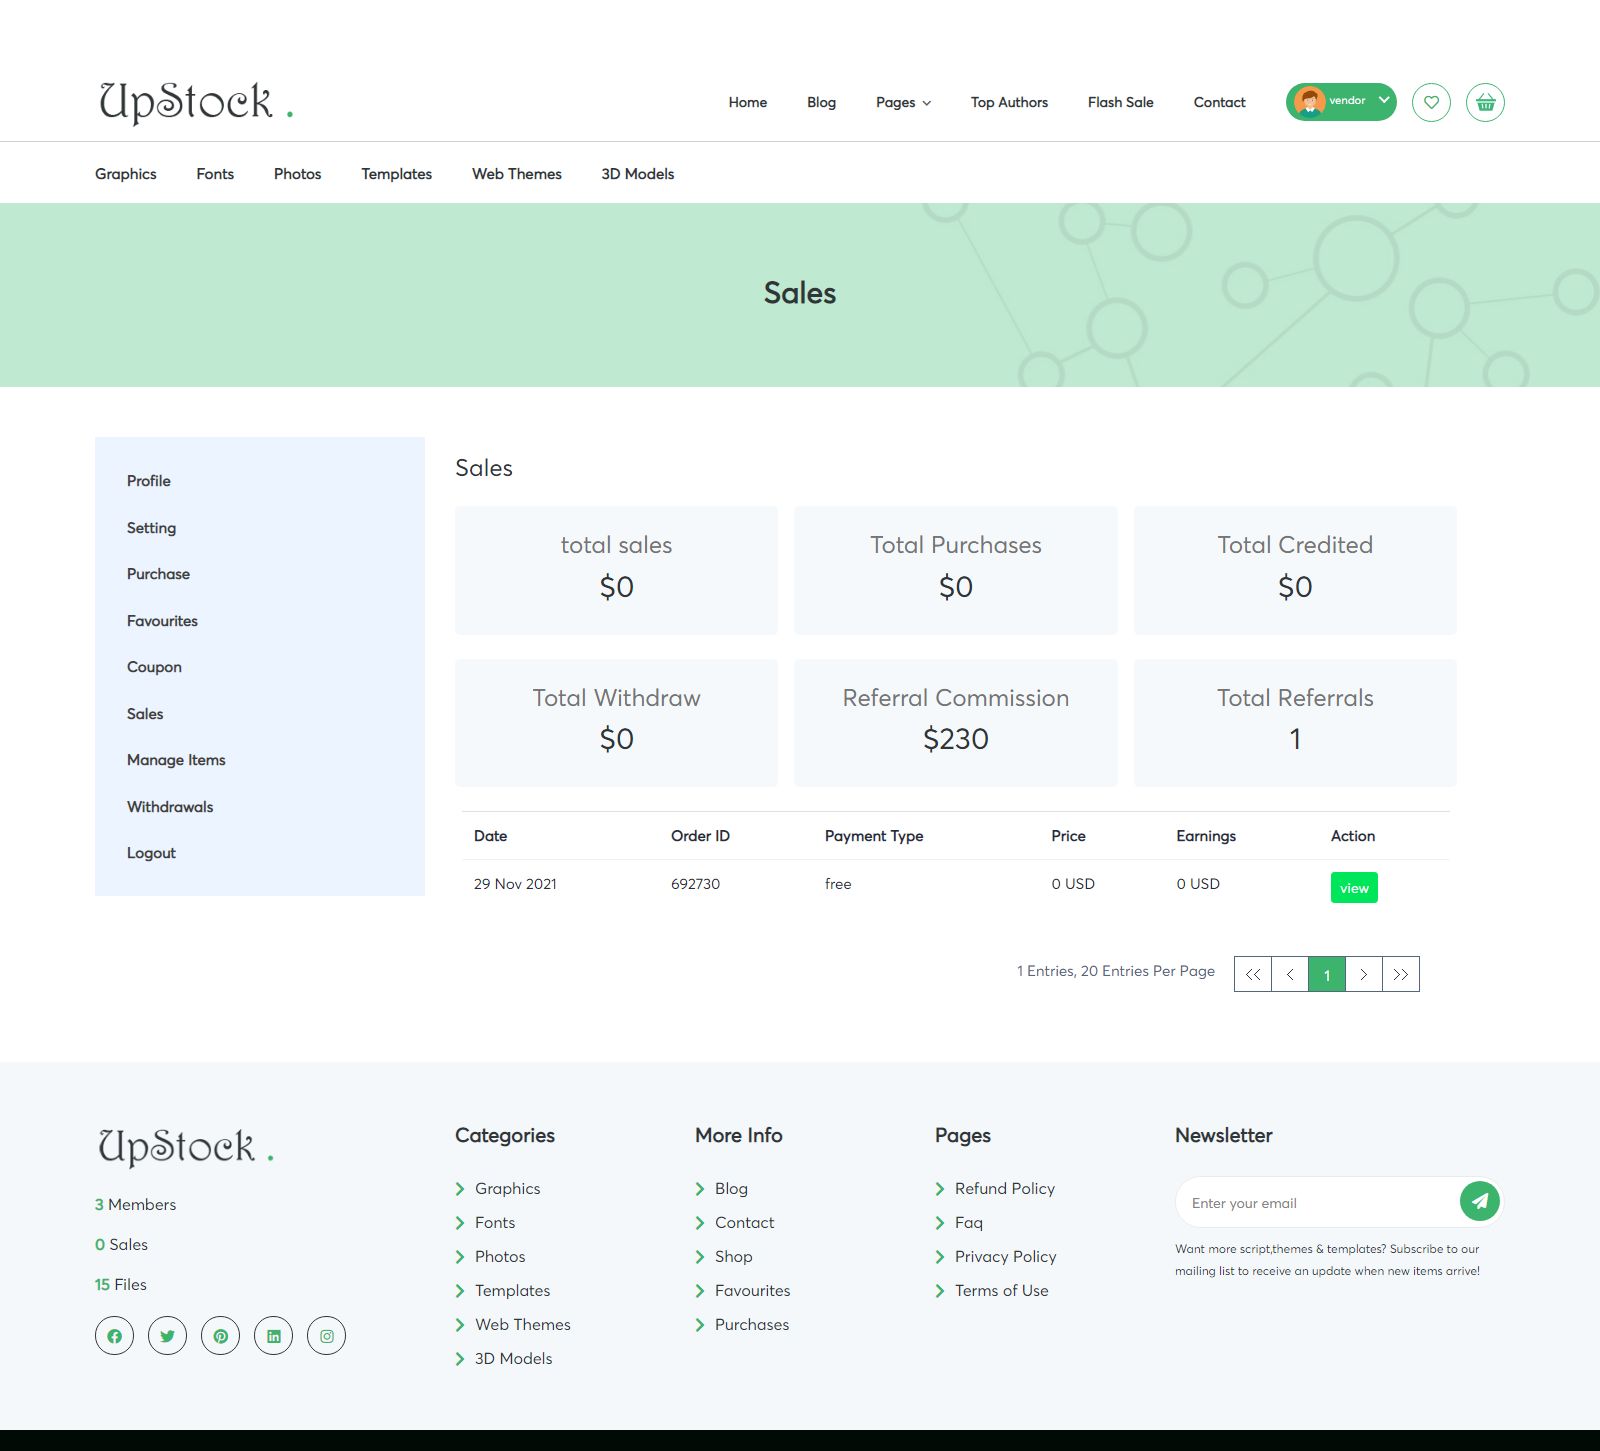The width and height of the screenshot is (1600, 1451).
Task: Open Manage Items in sidebar
Action: (x=176, y=760)
